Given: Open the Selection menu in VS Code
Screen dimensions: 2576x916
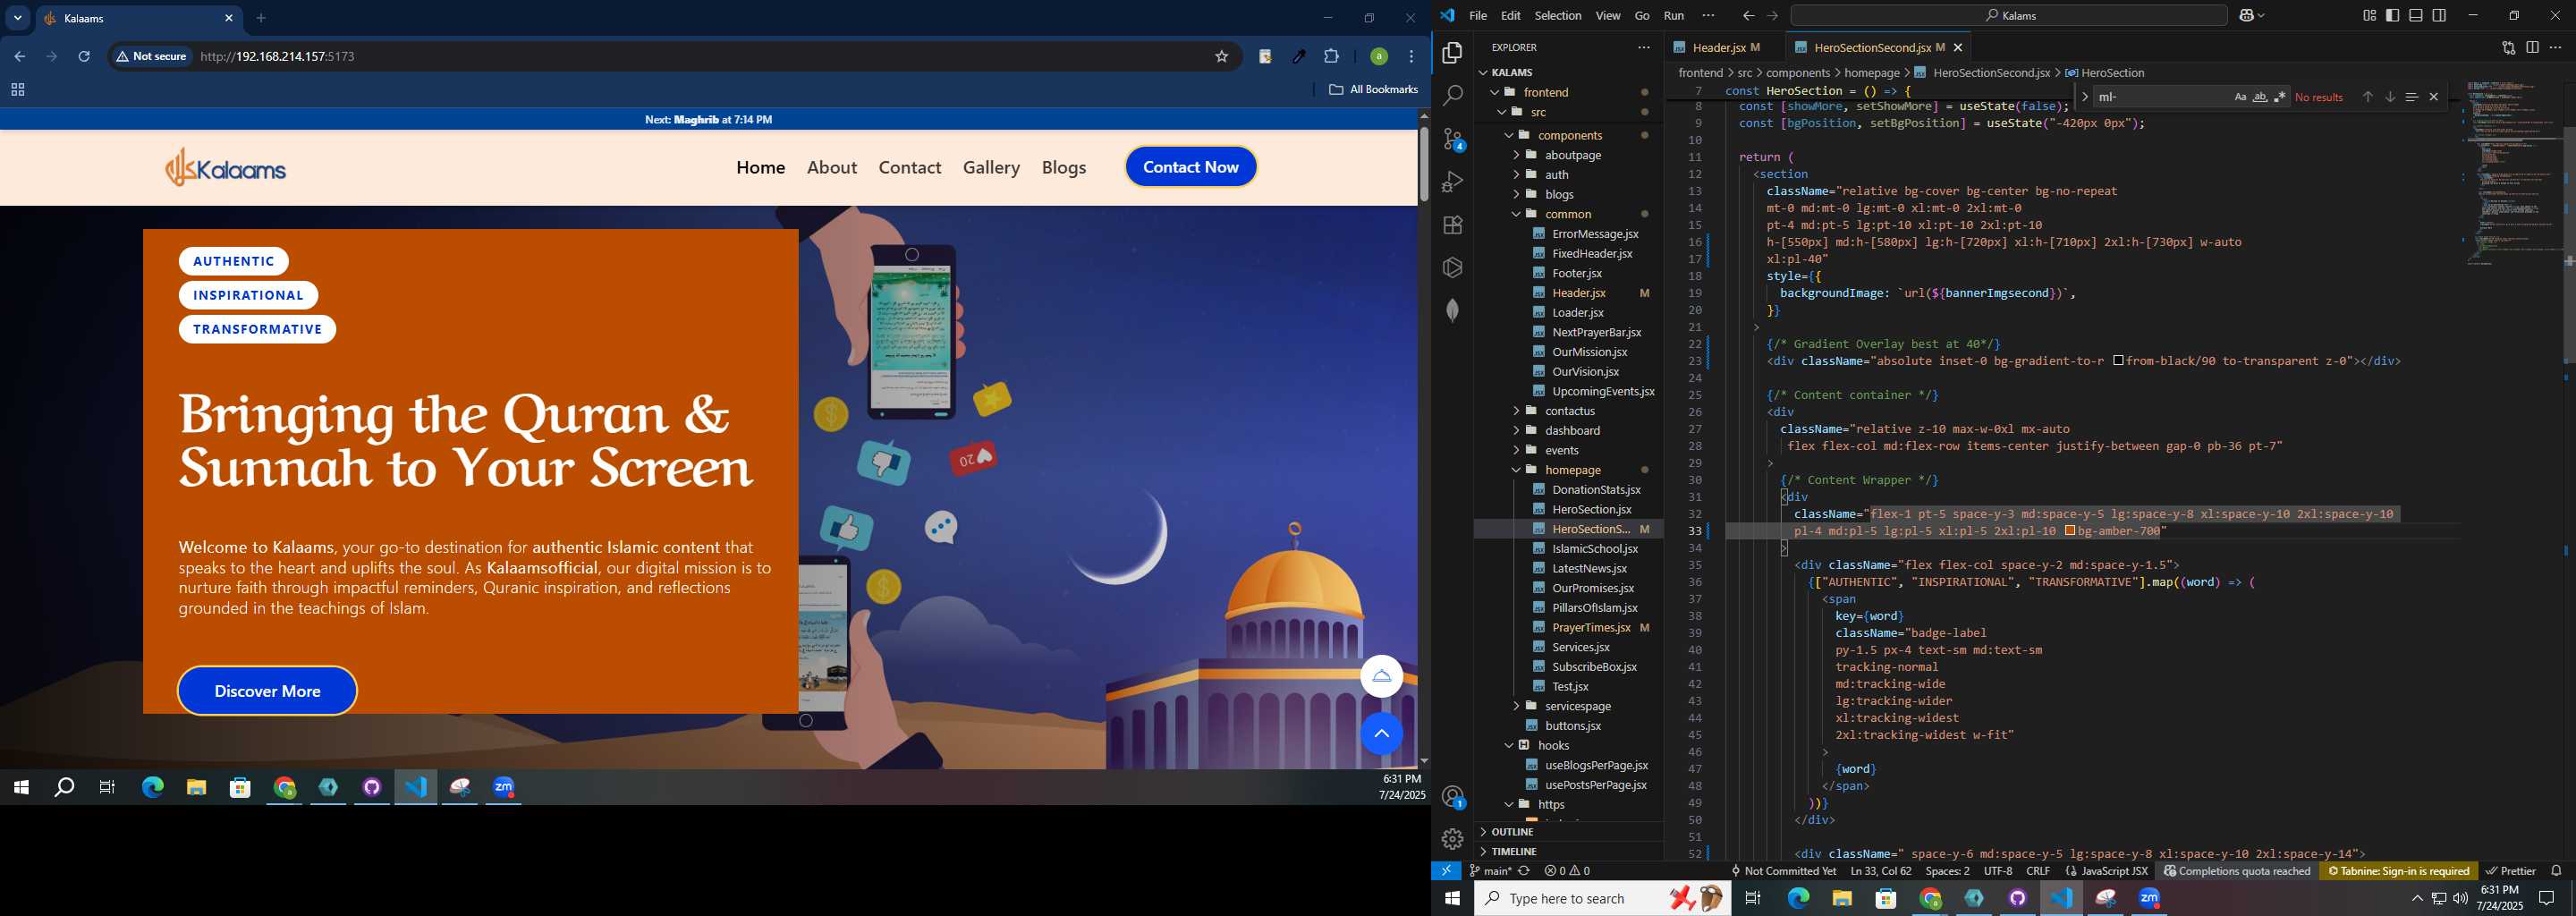Looking at the screenshot, I should click(1557, 16).
